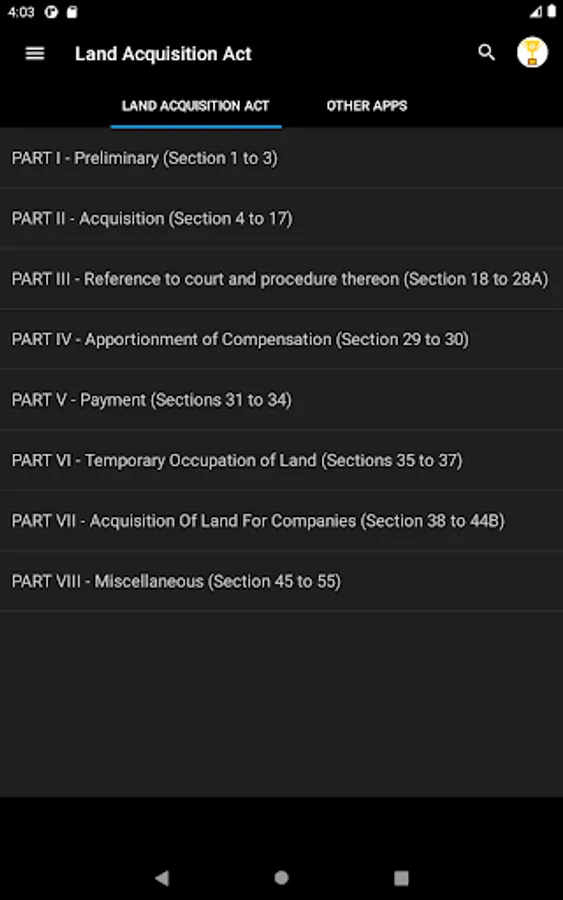This screenshot has width=563, height=900.
Task: Tap the recent apps square button
Action: (401, 878)
